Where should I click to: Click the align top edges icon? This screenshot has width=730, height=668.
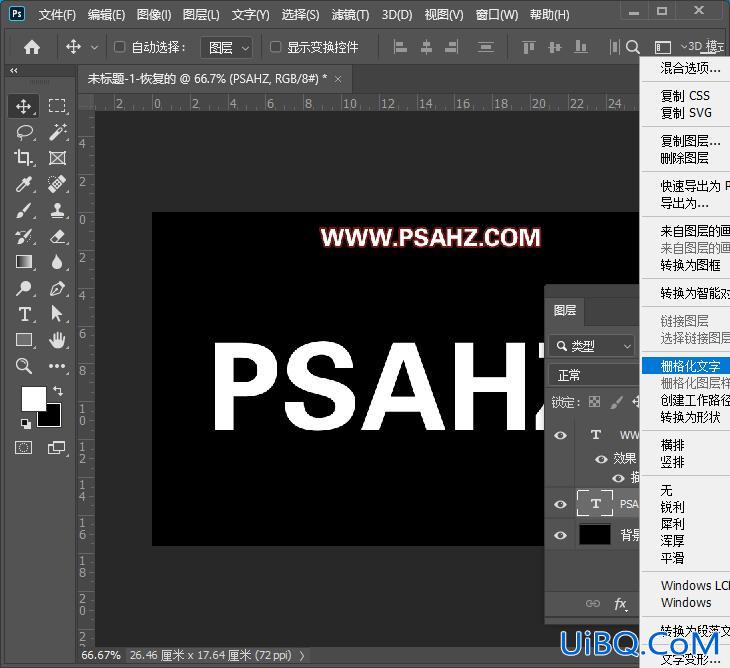click(x=528, y=47)
